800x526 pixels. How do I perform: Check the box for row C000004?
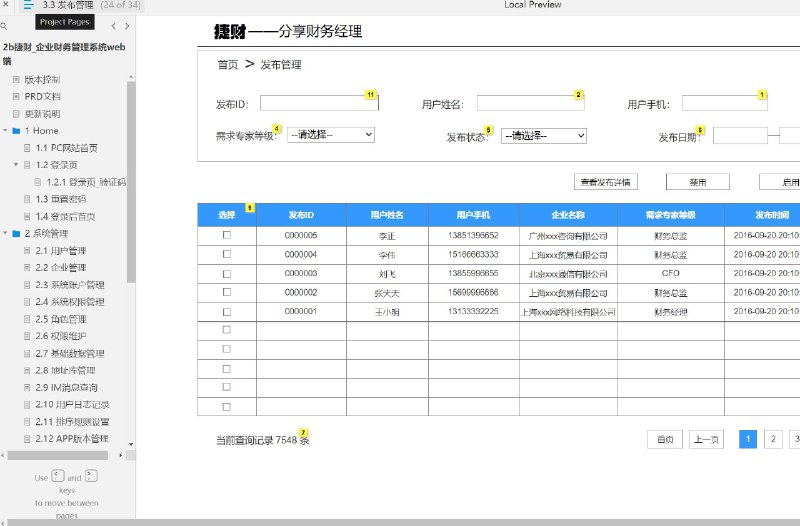(x=227, y=254)
